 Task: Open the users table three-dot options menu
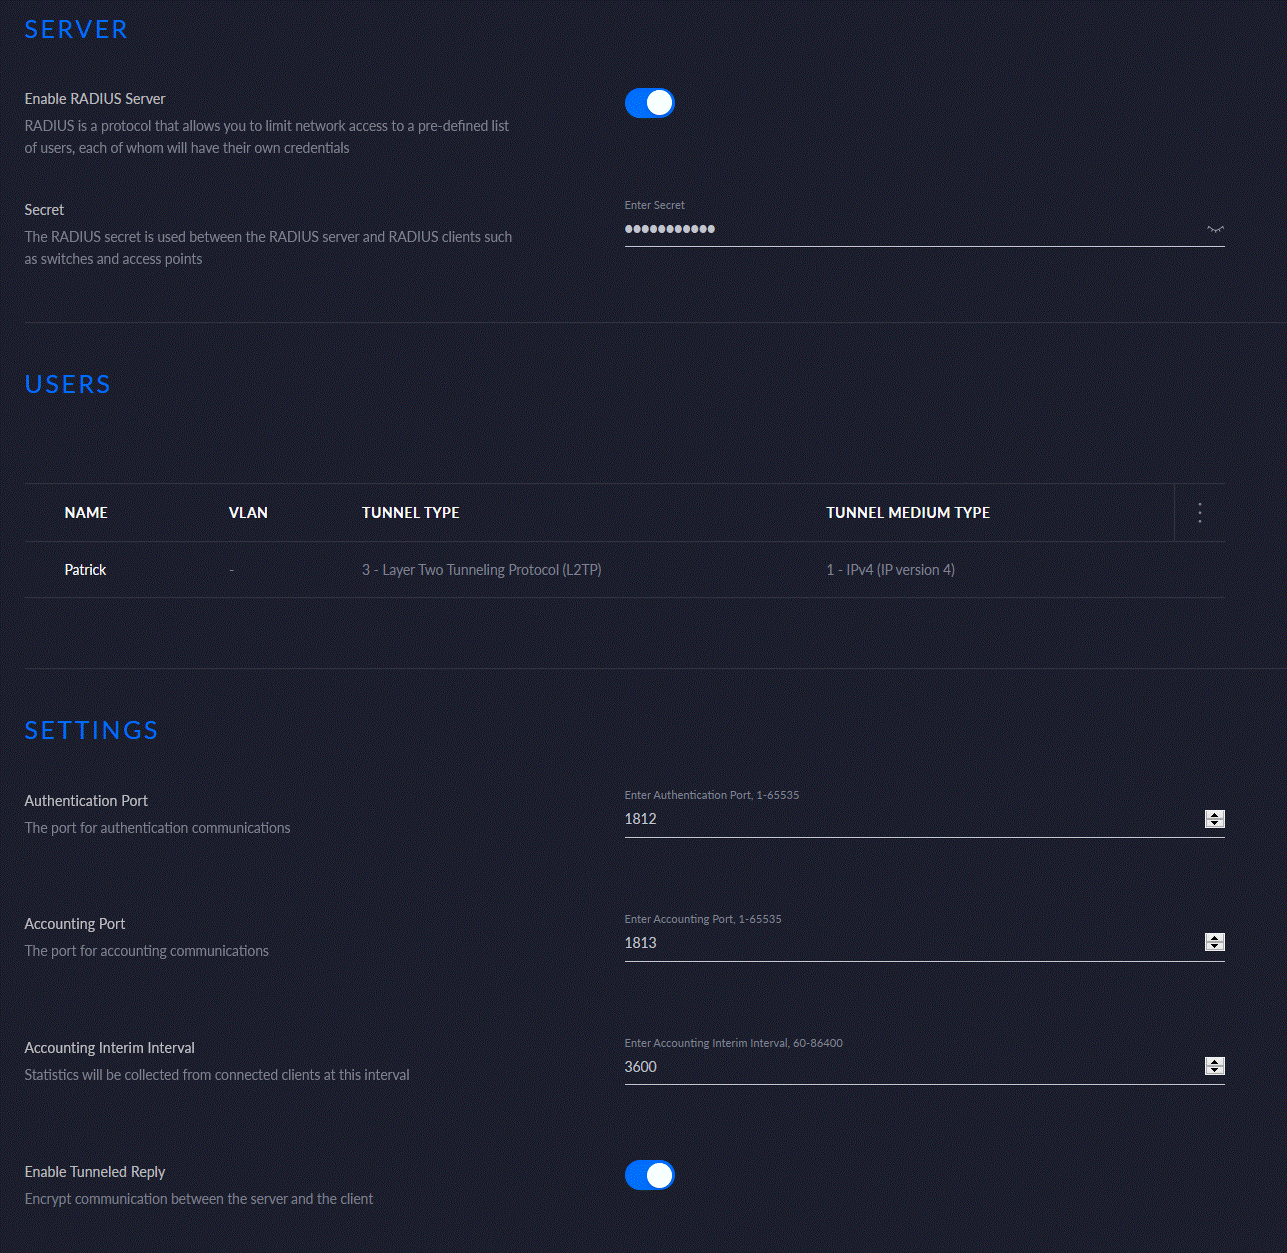click(x=1200, y=513)
